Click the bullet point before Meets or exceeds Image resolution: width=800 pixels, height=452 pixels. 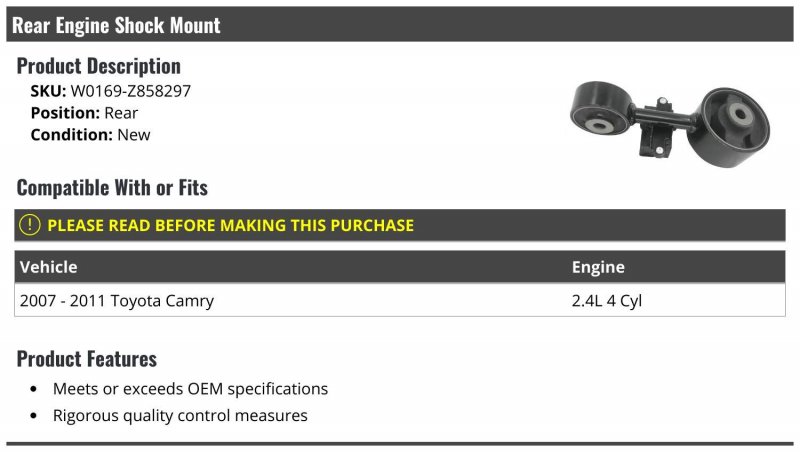pyautogui.click(x=34, y=389)
